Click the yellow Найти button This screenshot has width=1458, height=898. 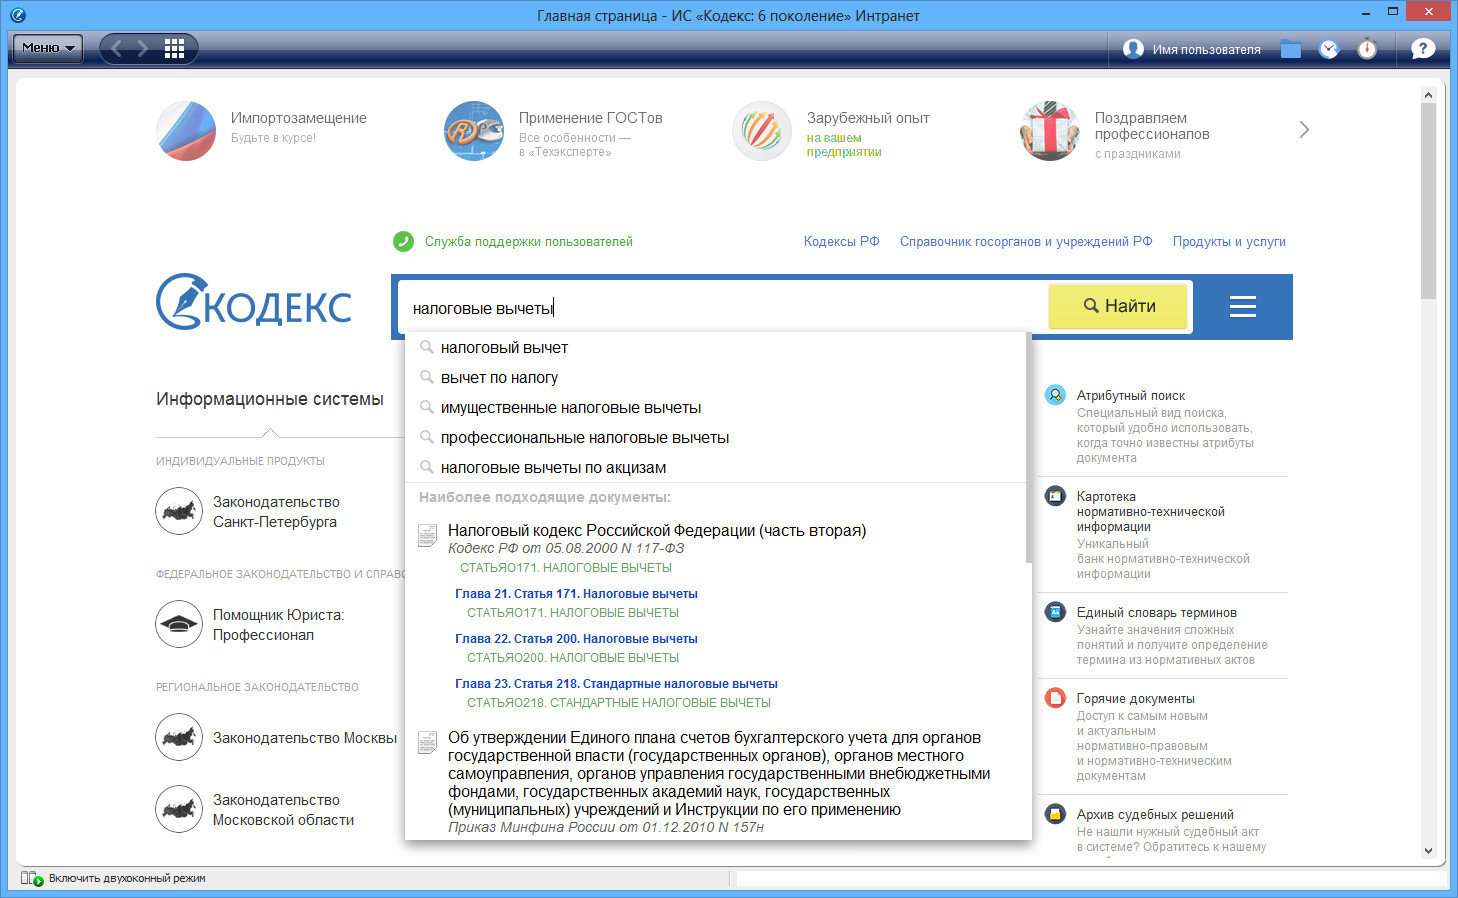pyautogui.click(x=1118, y=306)
